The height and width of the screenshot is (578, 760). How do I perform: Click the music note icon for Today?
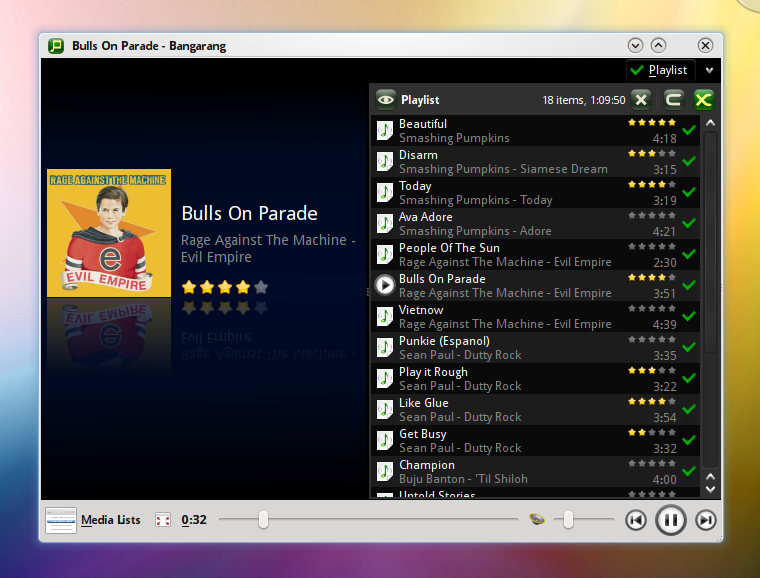[x=385, y=192]
